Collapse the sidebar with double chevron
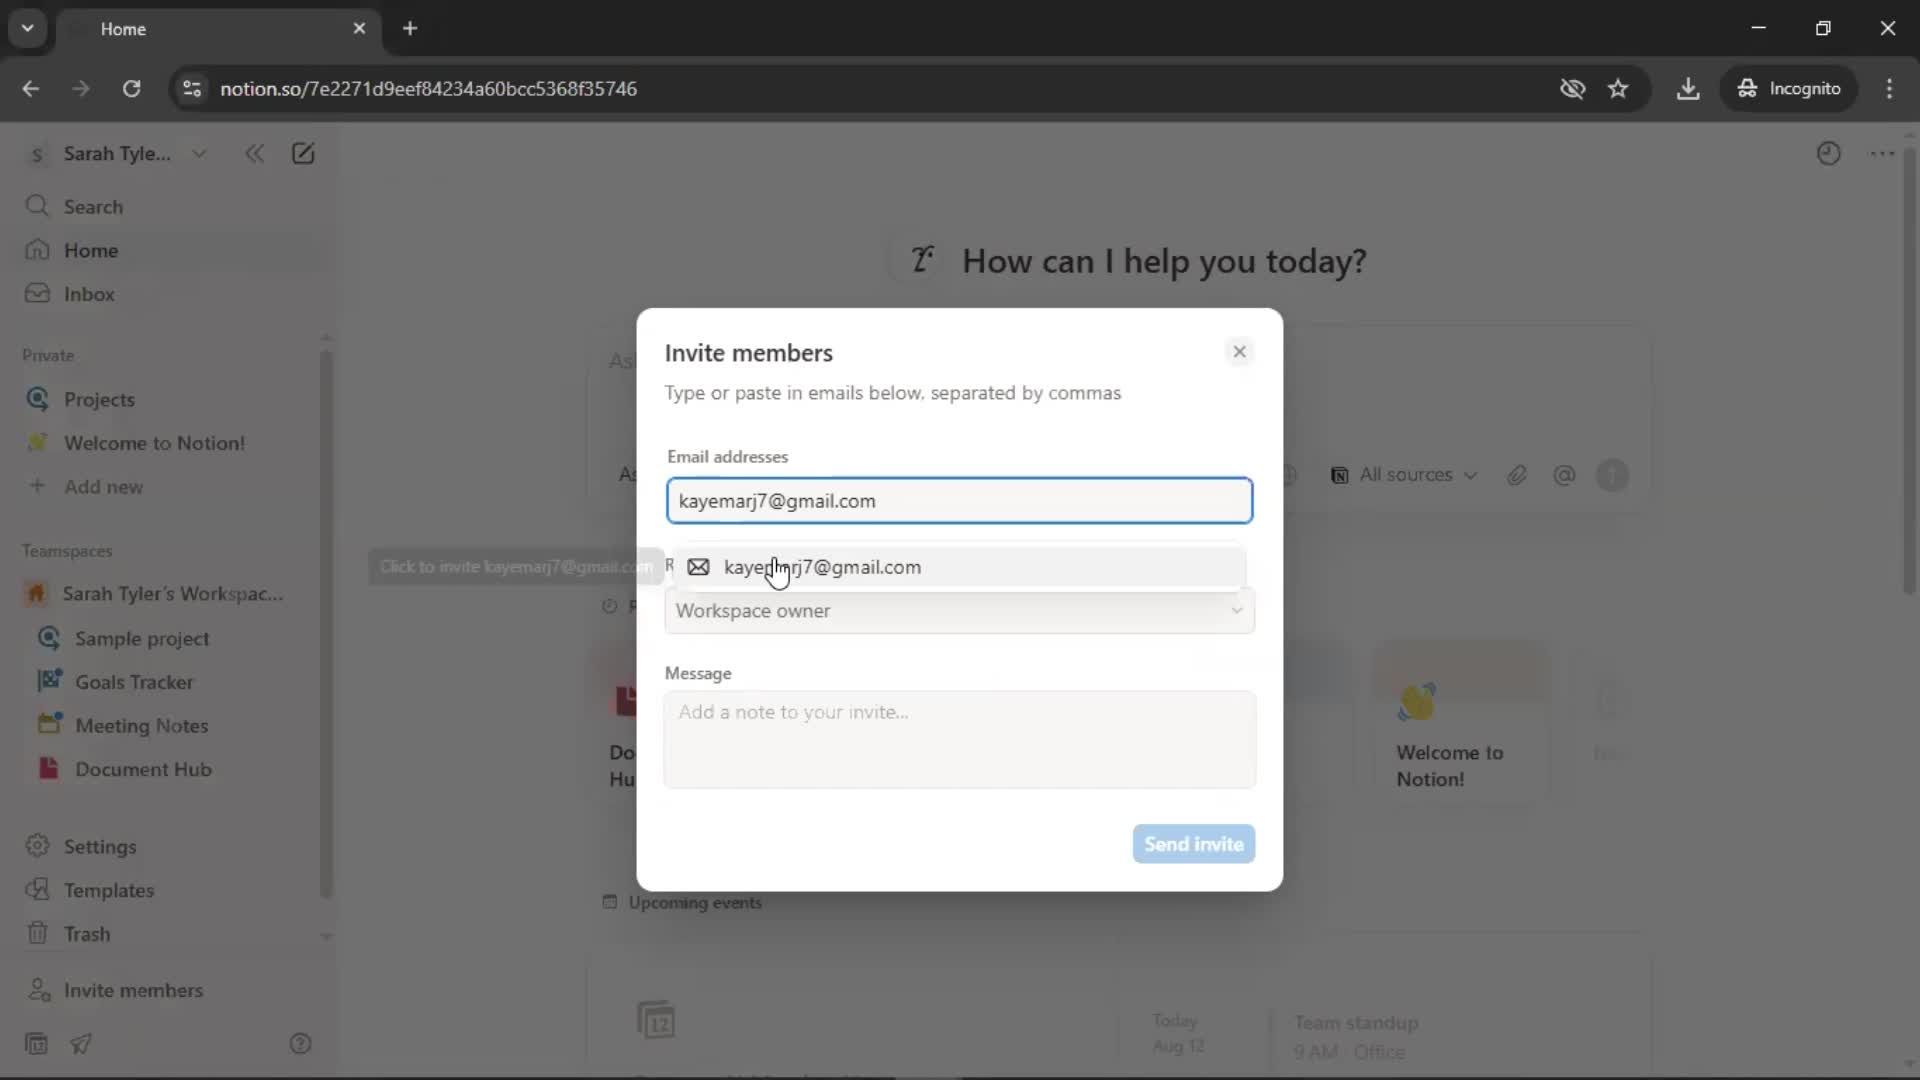 255,154
